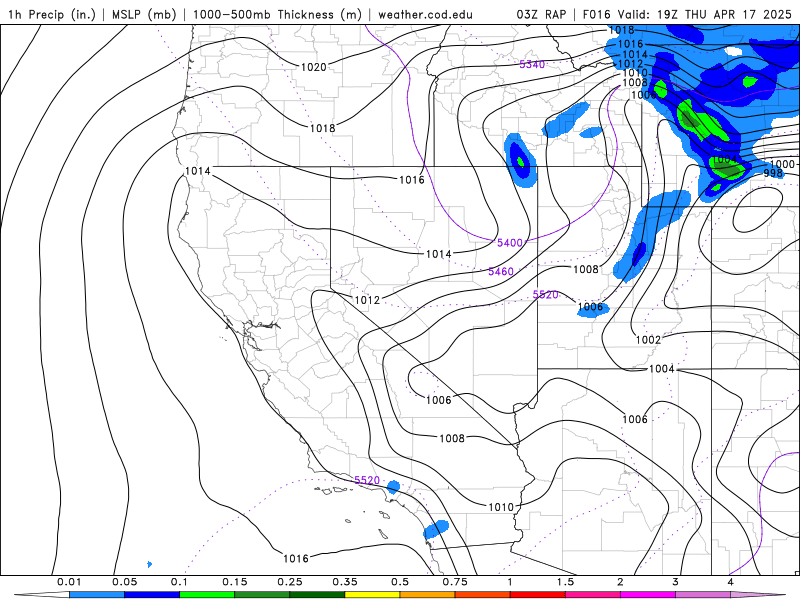Click the 1000 isobar label
Viewport: 800px width, 600px height.
(782, 164)
